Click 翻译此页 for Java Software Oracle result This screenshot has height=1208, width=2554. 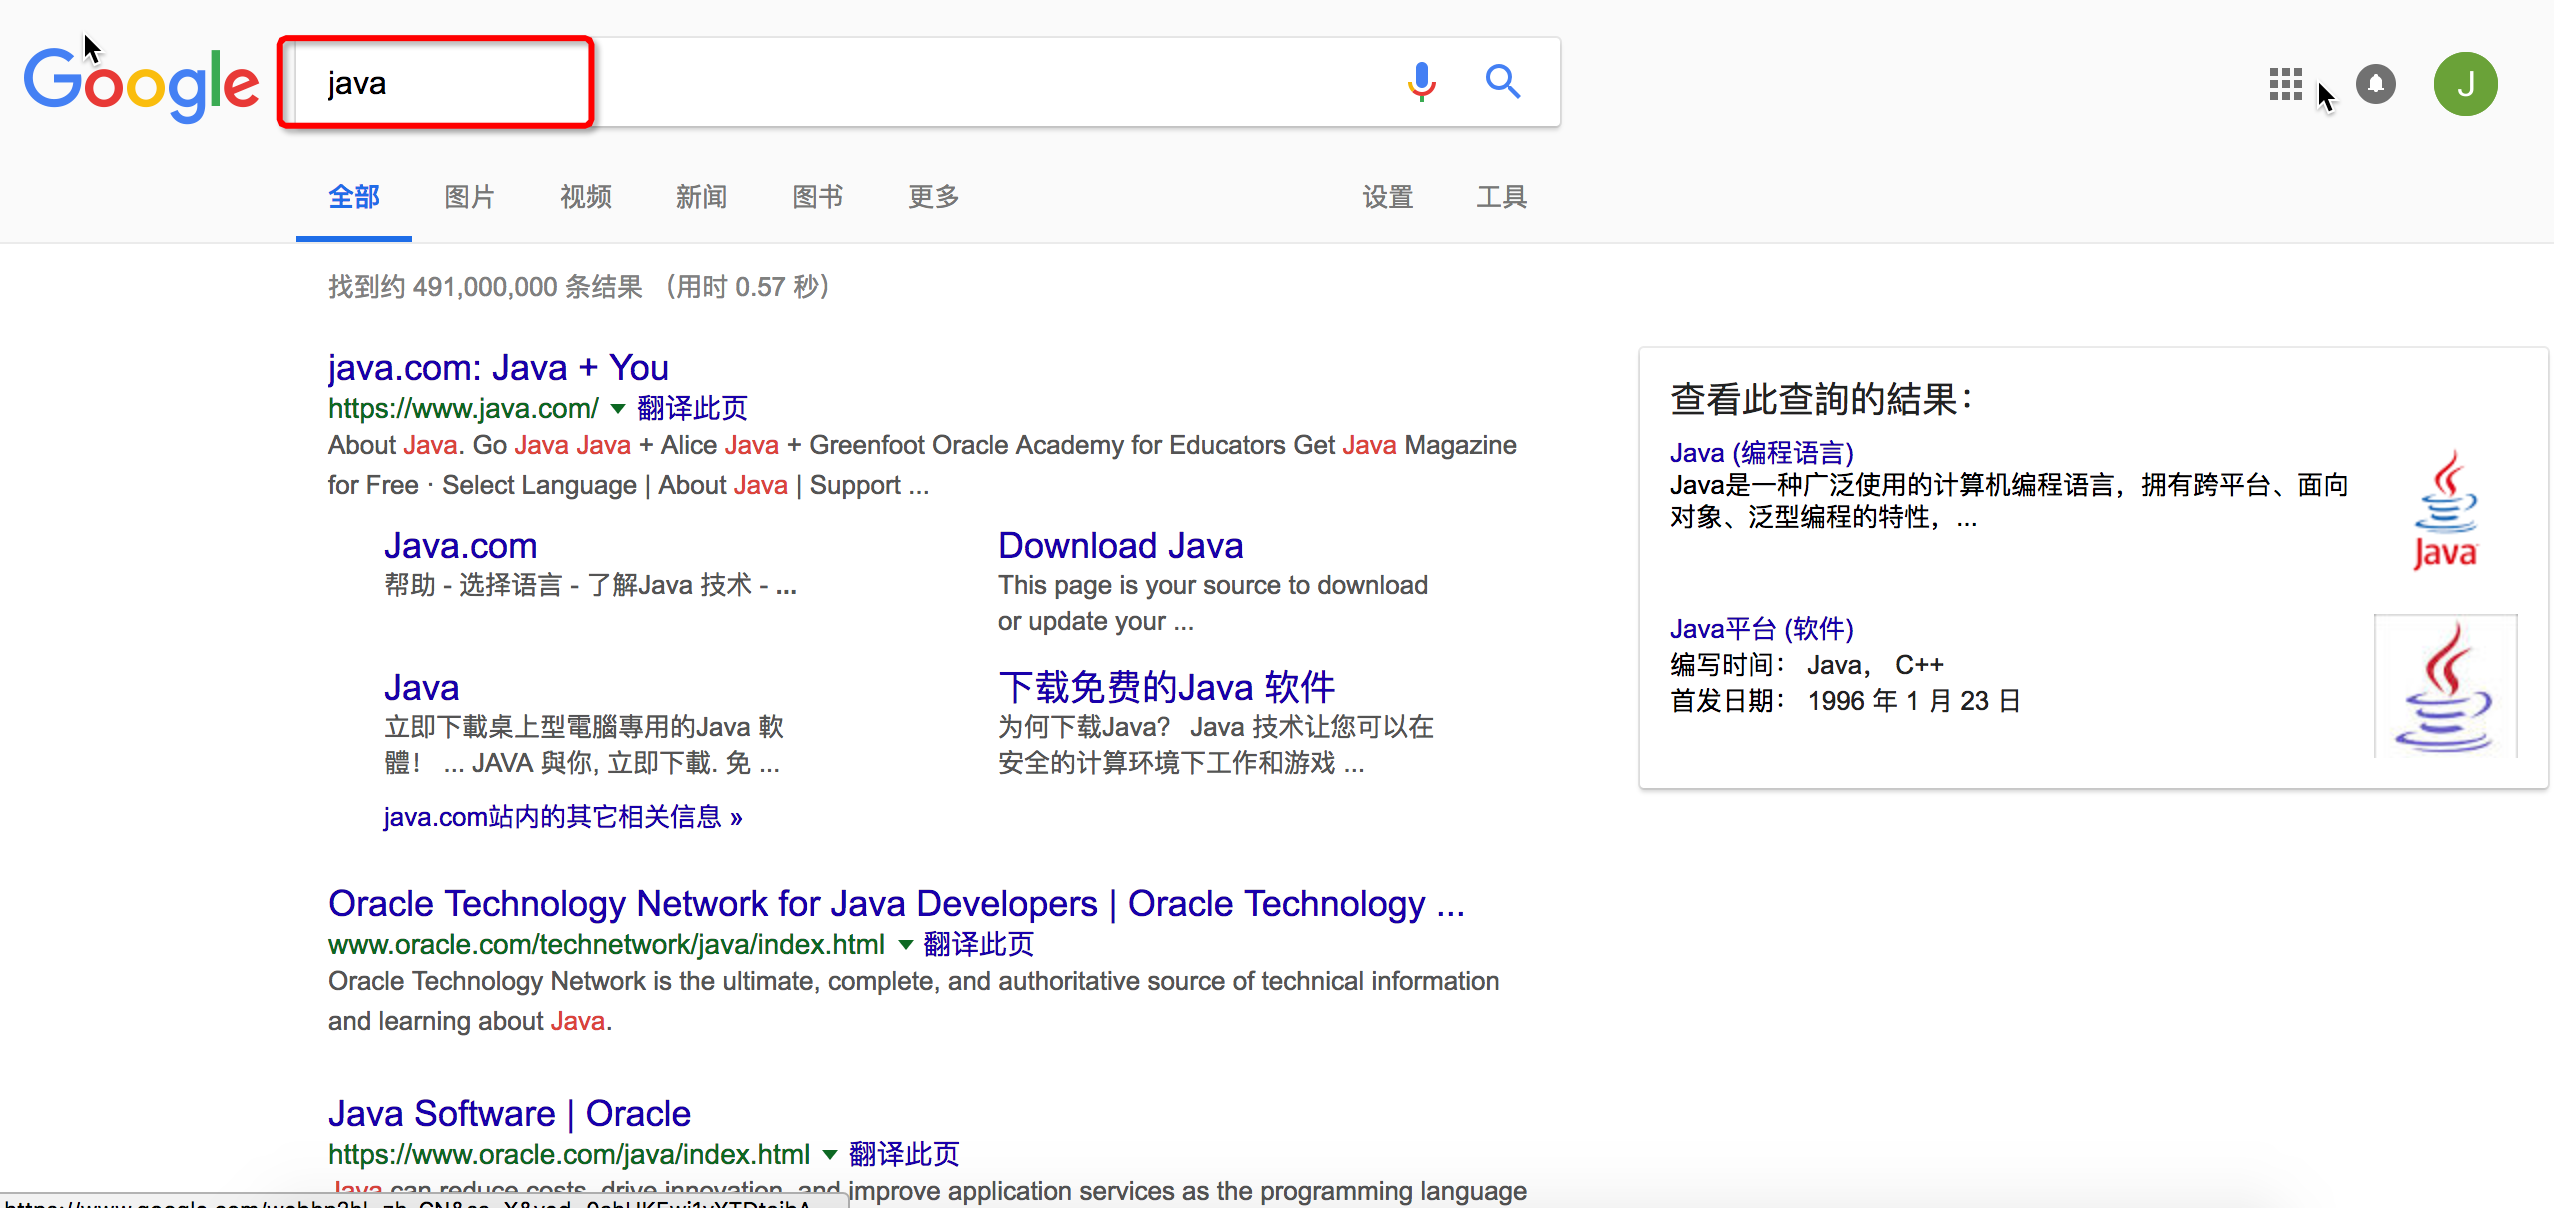coord(903,1154)
